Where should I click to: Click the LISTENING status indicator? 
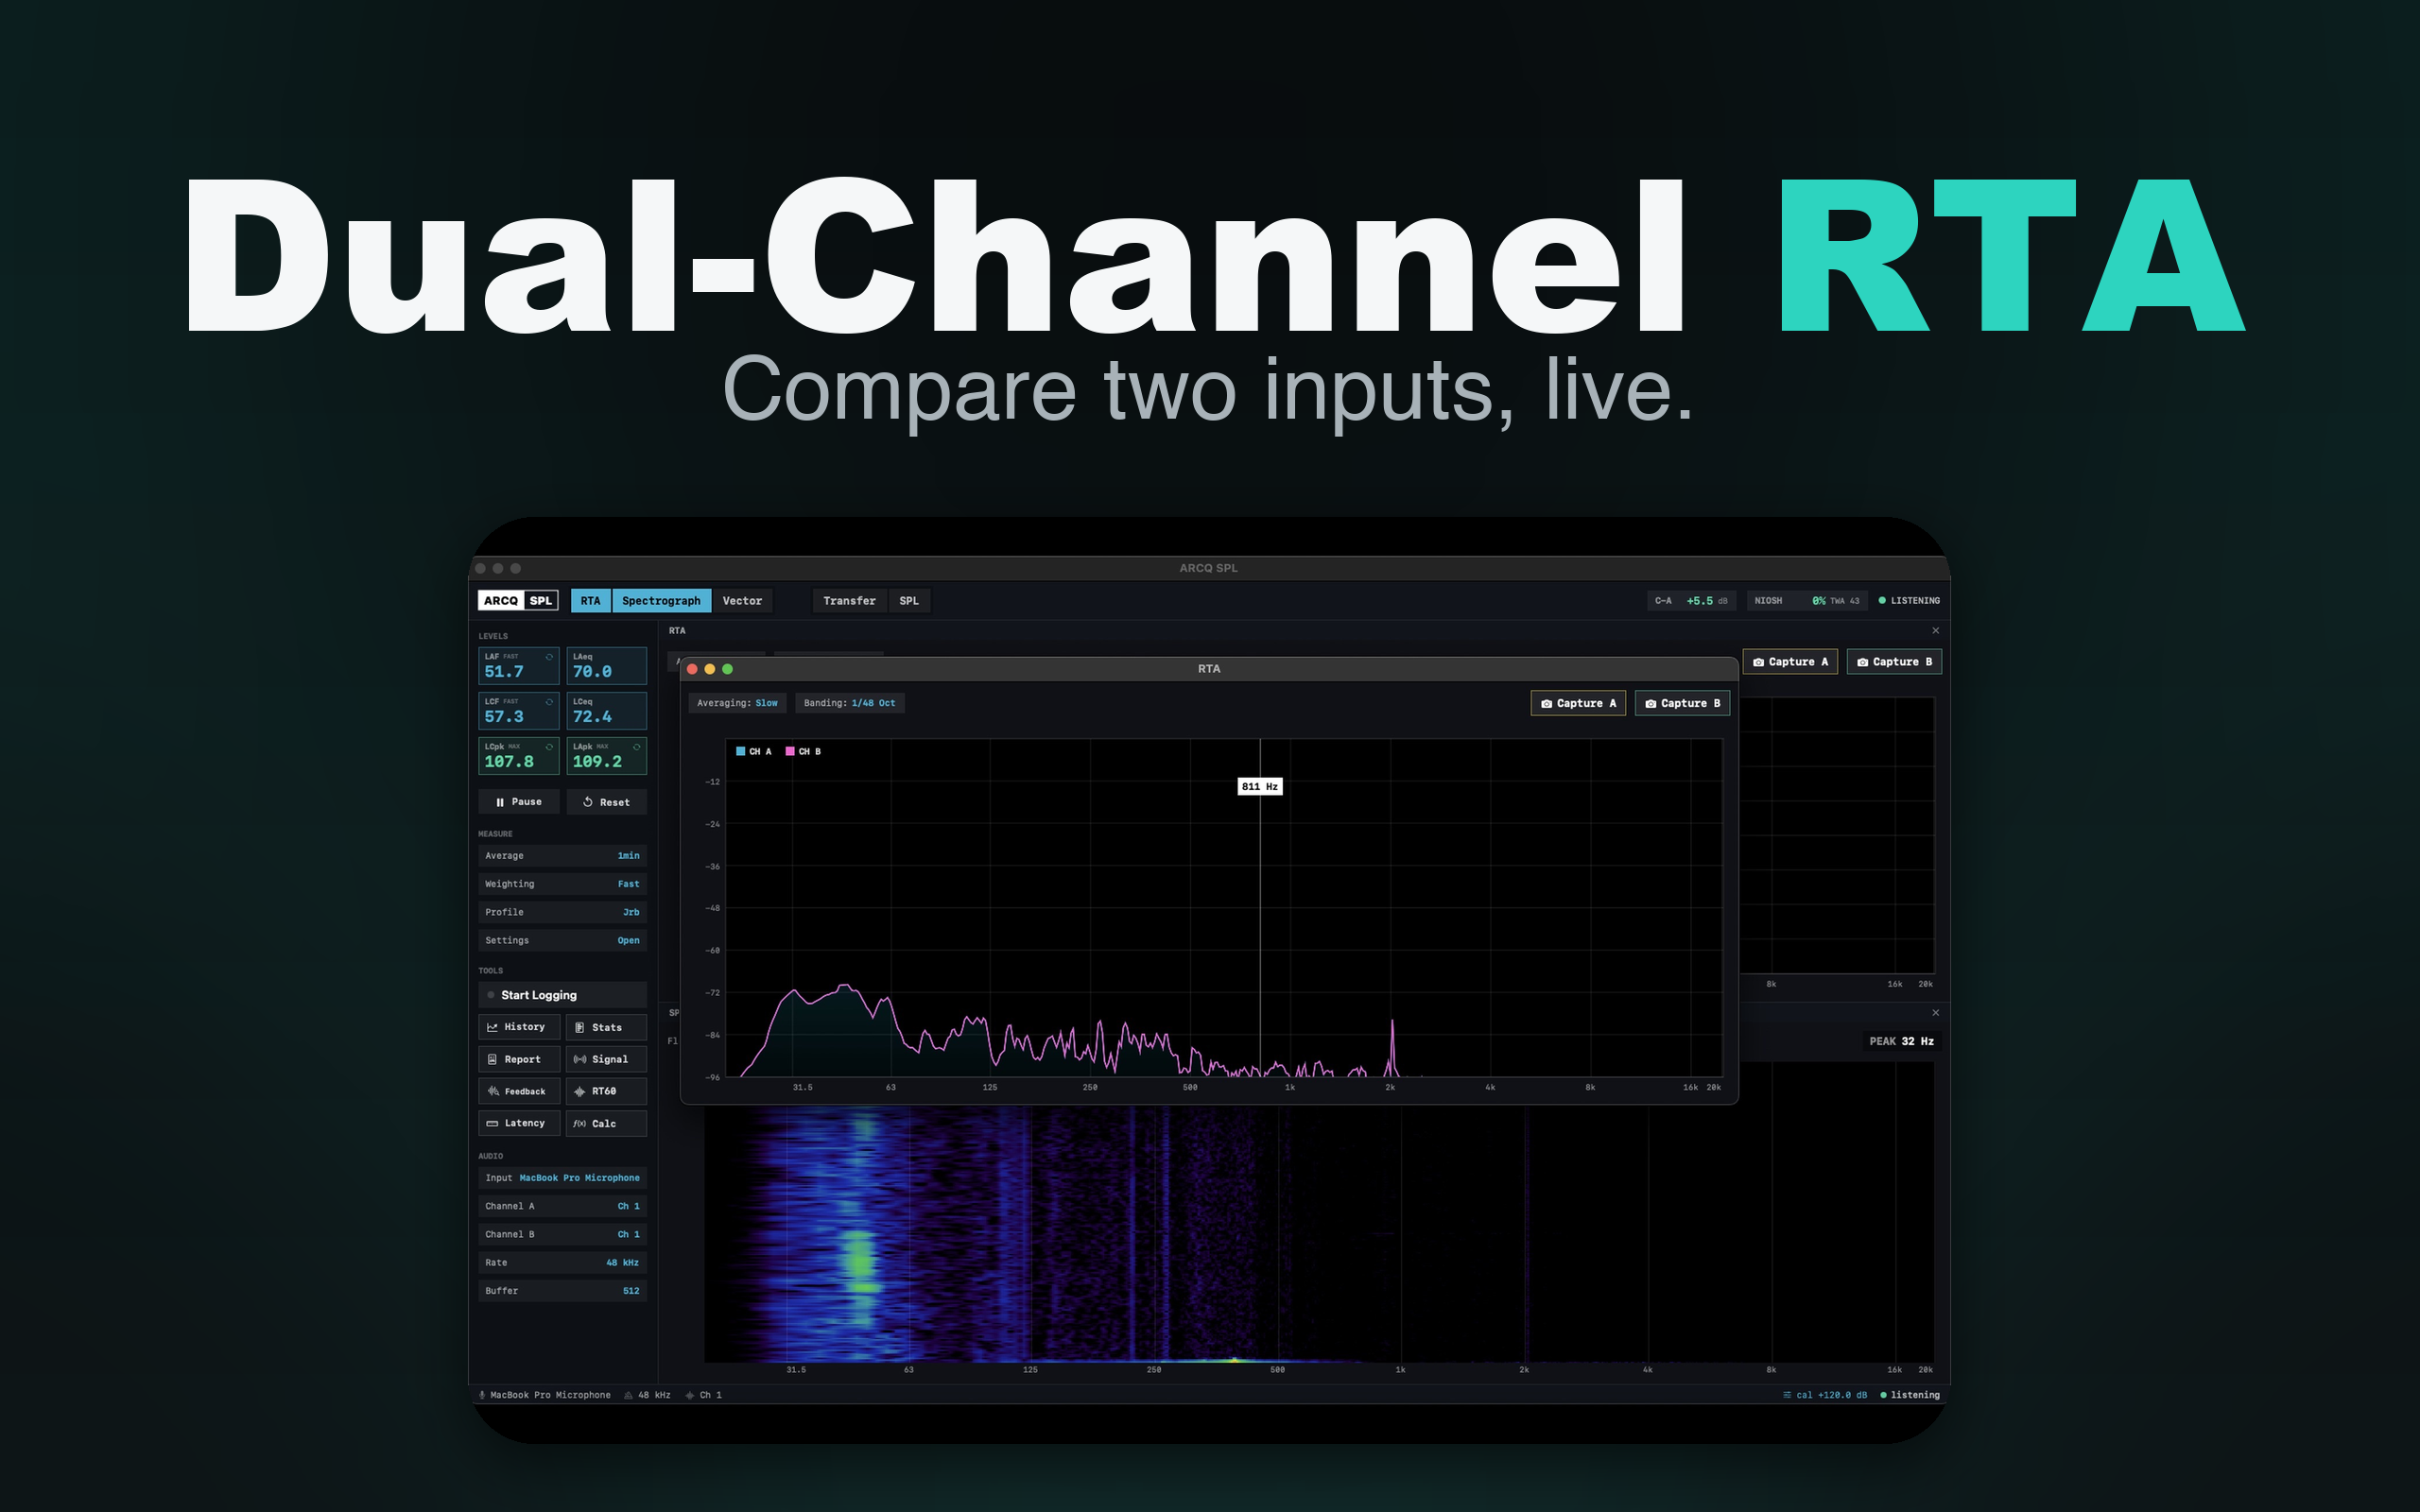click(x=1909, y=601)
